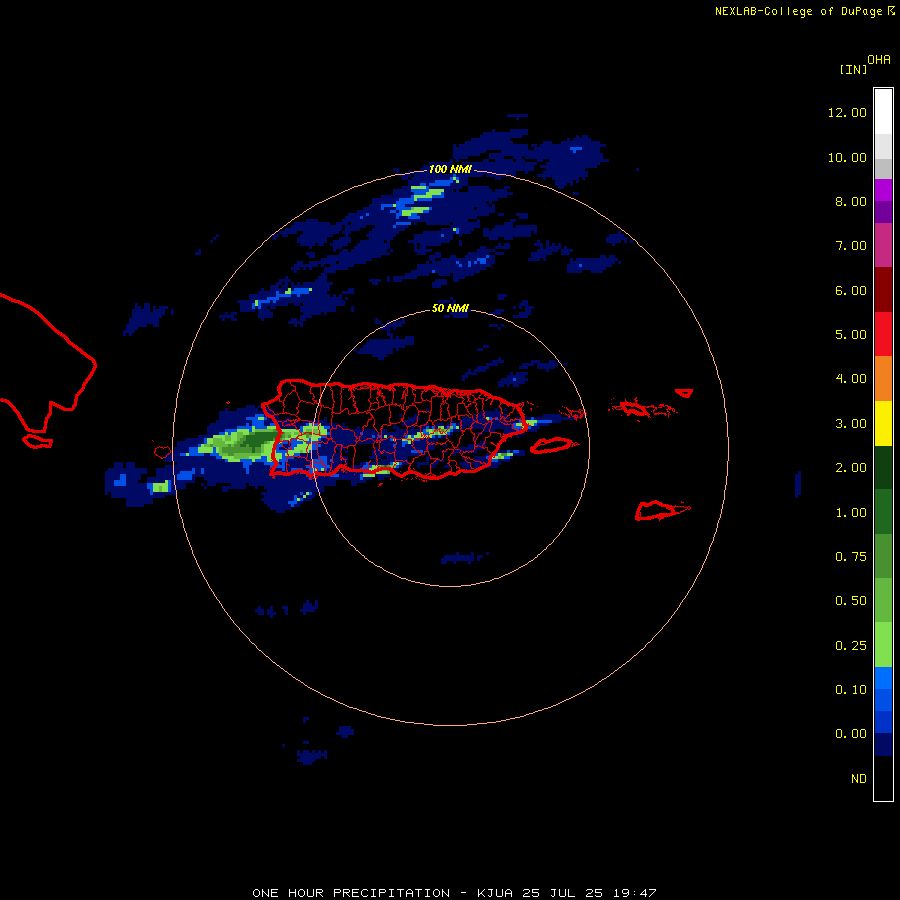
Task: Click the 0.10 legend value
Action: pyautogui.click(x=851, y=690)
